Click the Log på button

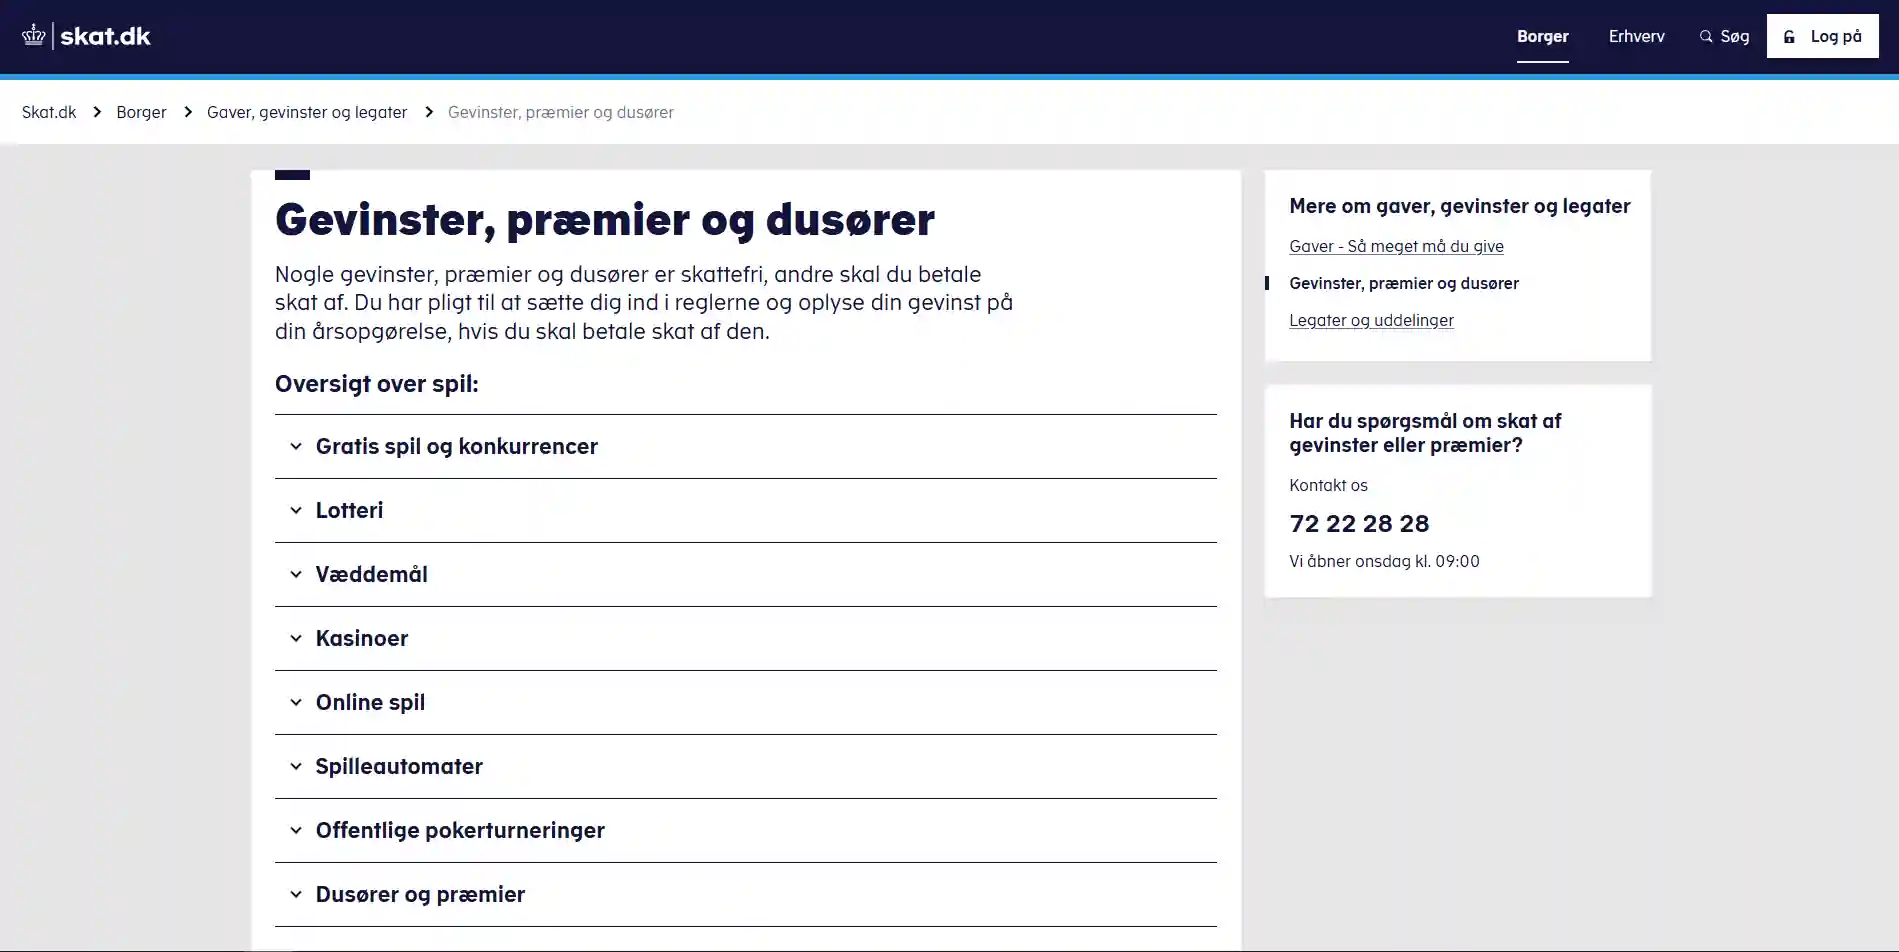click(1822, 36)
